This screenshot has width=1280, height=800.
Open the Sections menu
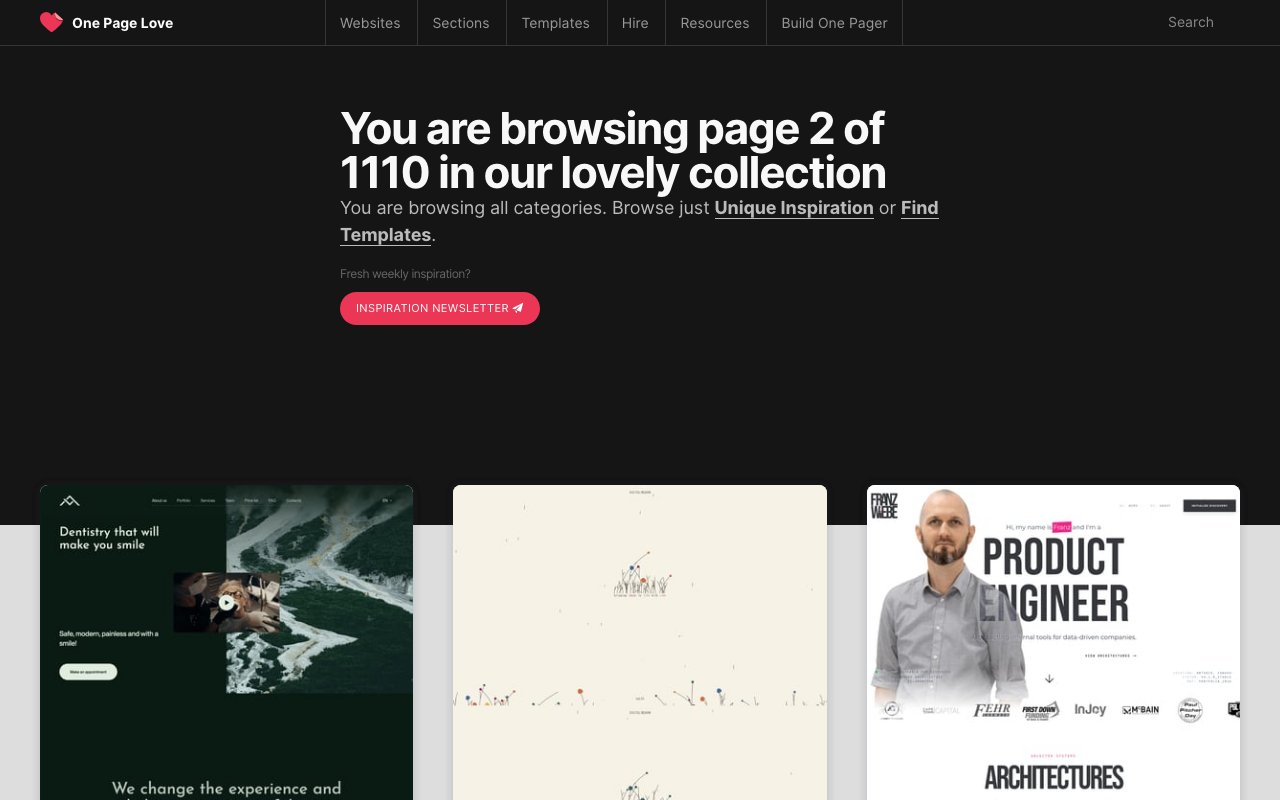[461, 22]
